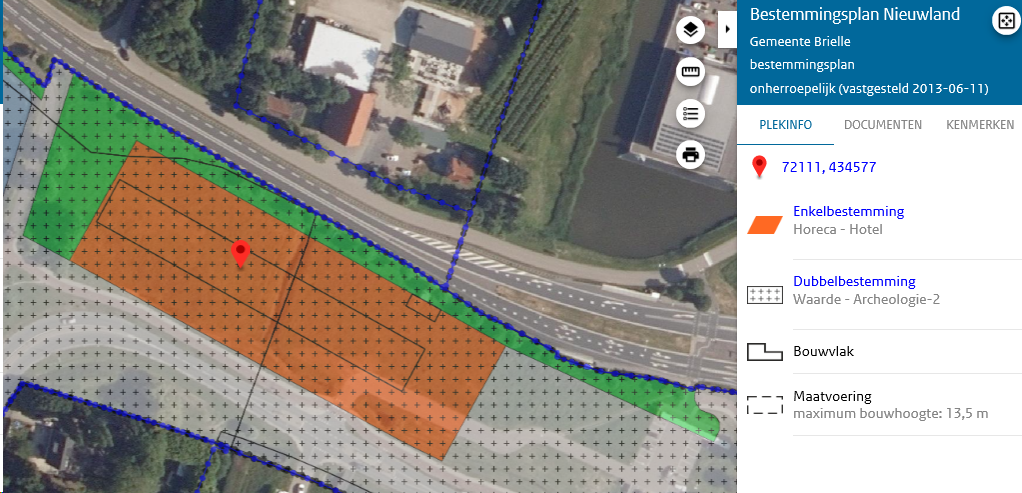
Task: Select the ruler measurement tool
Action: tap(690, 72)
